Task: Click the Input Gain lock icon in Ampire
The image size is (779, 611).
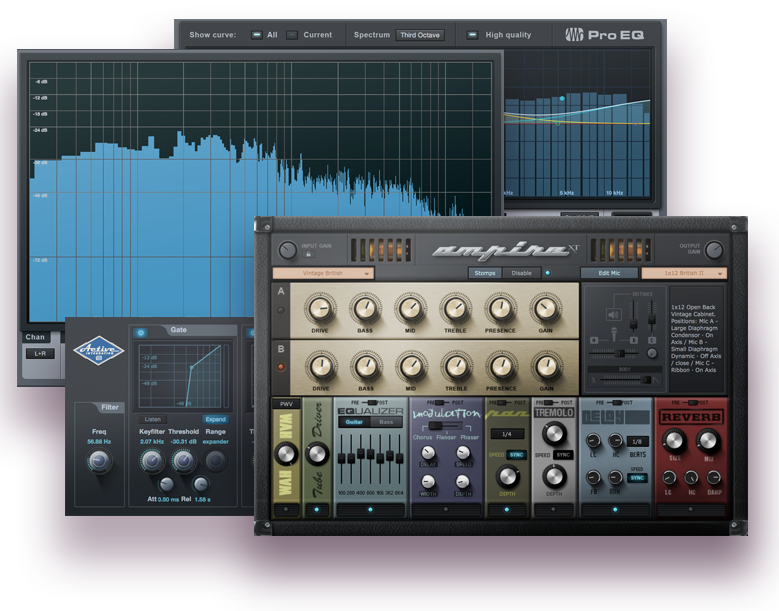Action: point(309,254)
